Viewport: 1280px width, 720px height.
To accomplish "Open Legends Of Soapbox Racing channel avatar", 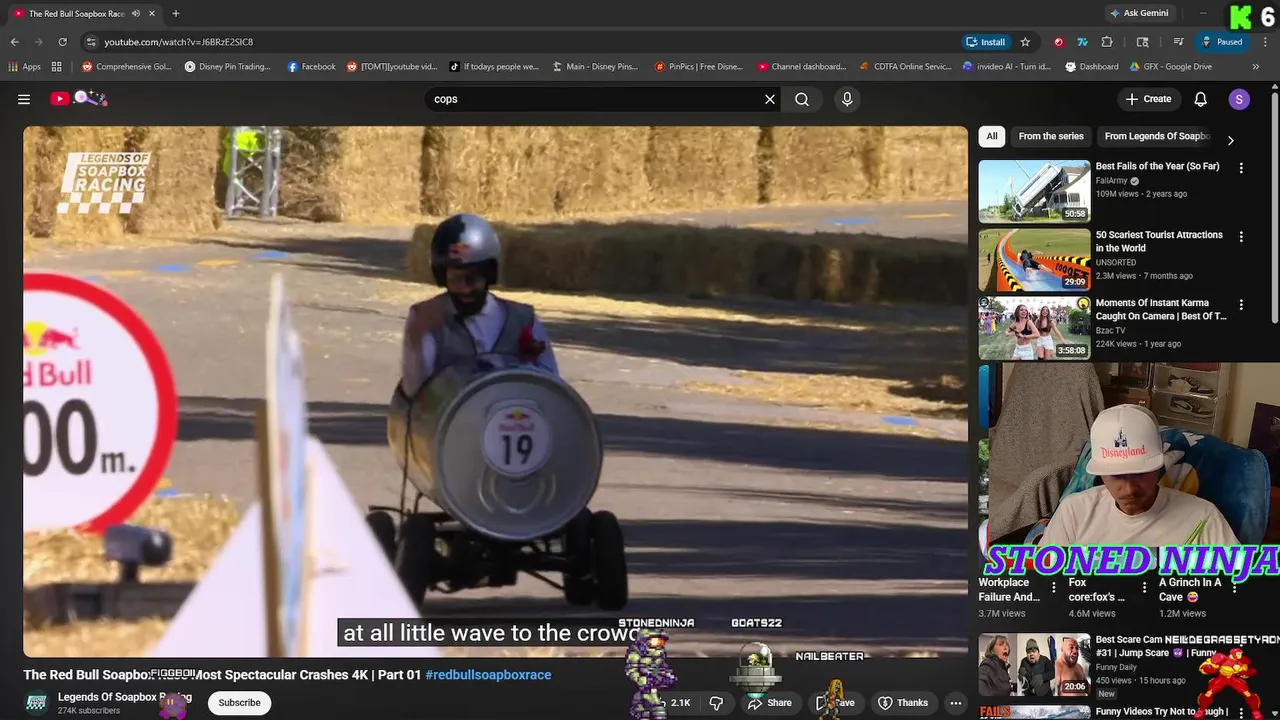I will click(36, 703).
